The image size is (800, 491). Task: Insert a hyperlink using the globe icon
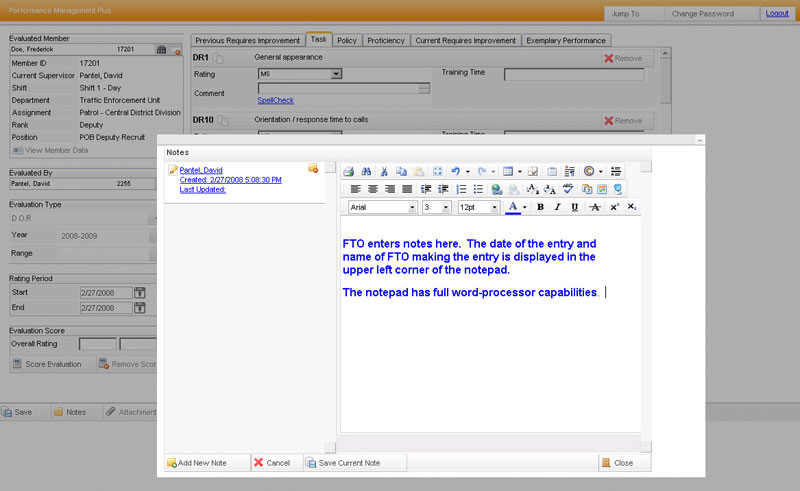point(497,189)
